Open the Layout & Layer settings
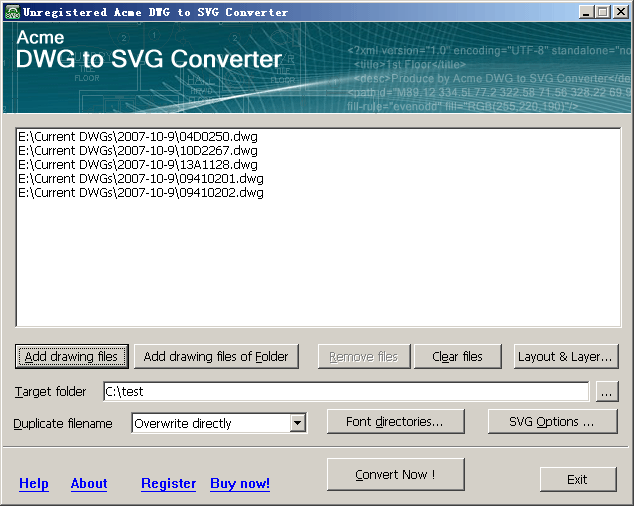Viewport: 634px width, 506px height. pos(565,356)
